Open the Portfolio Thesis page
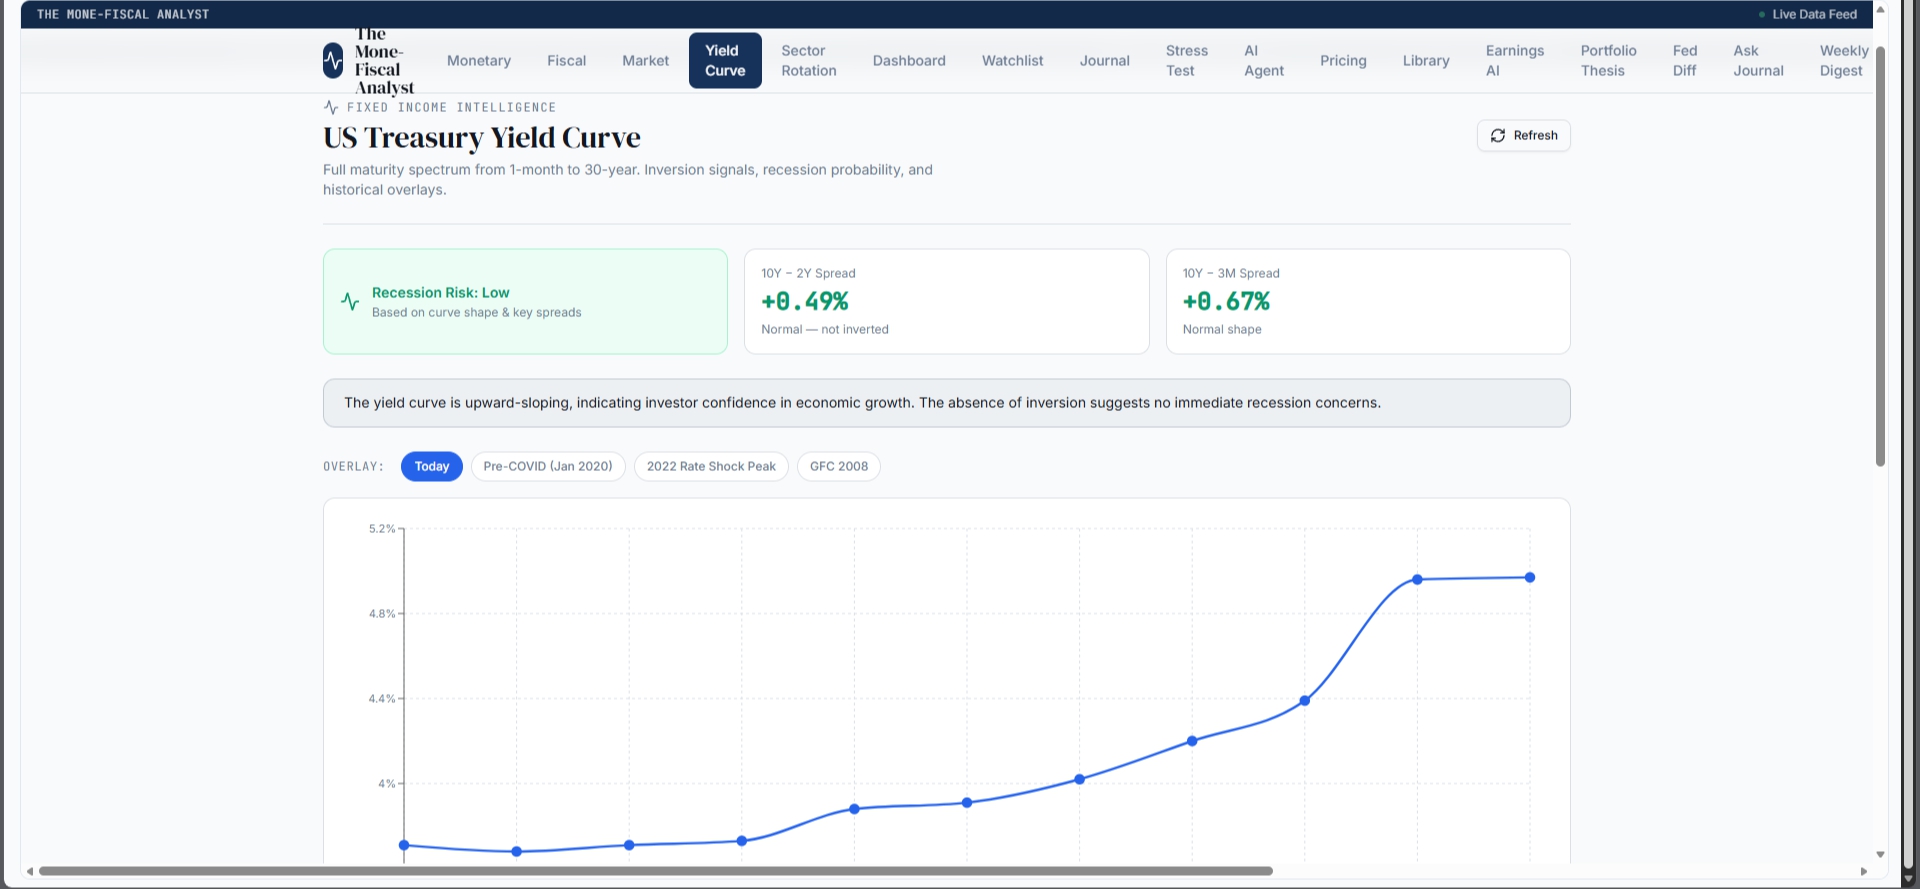The width and height of the screenshot is (1920, 889). pyautogui.click(x=1608, y=61)
